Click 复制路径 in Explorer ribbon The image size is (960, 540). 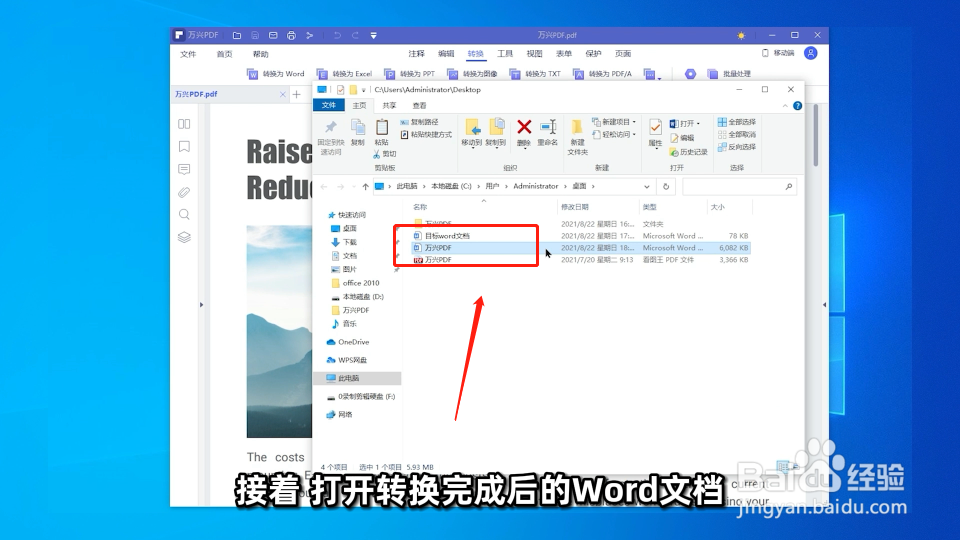(x=419, y=122)
